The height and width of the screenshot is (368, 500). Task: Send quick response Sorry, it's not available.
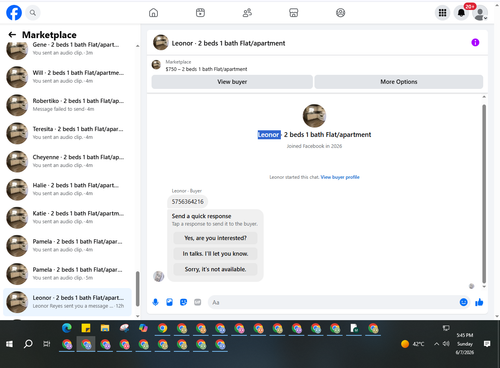pos(215,269)
